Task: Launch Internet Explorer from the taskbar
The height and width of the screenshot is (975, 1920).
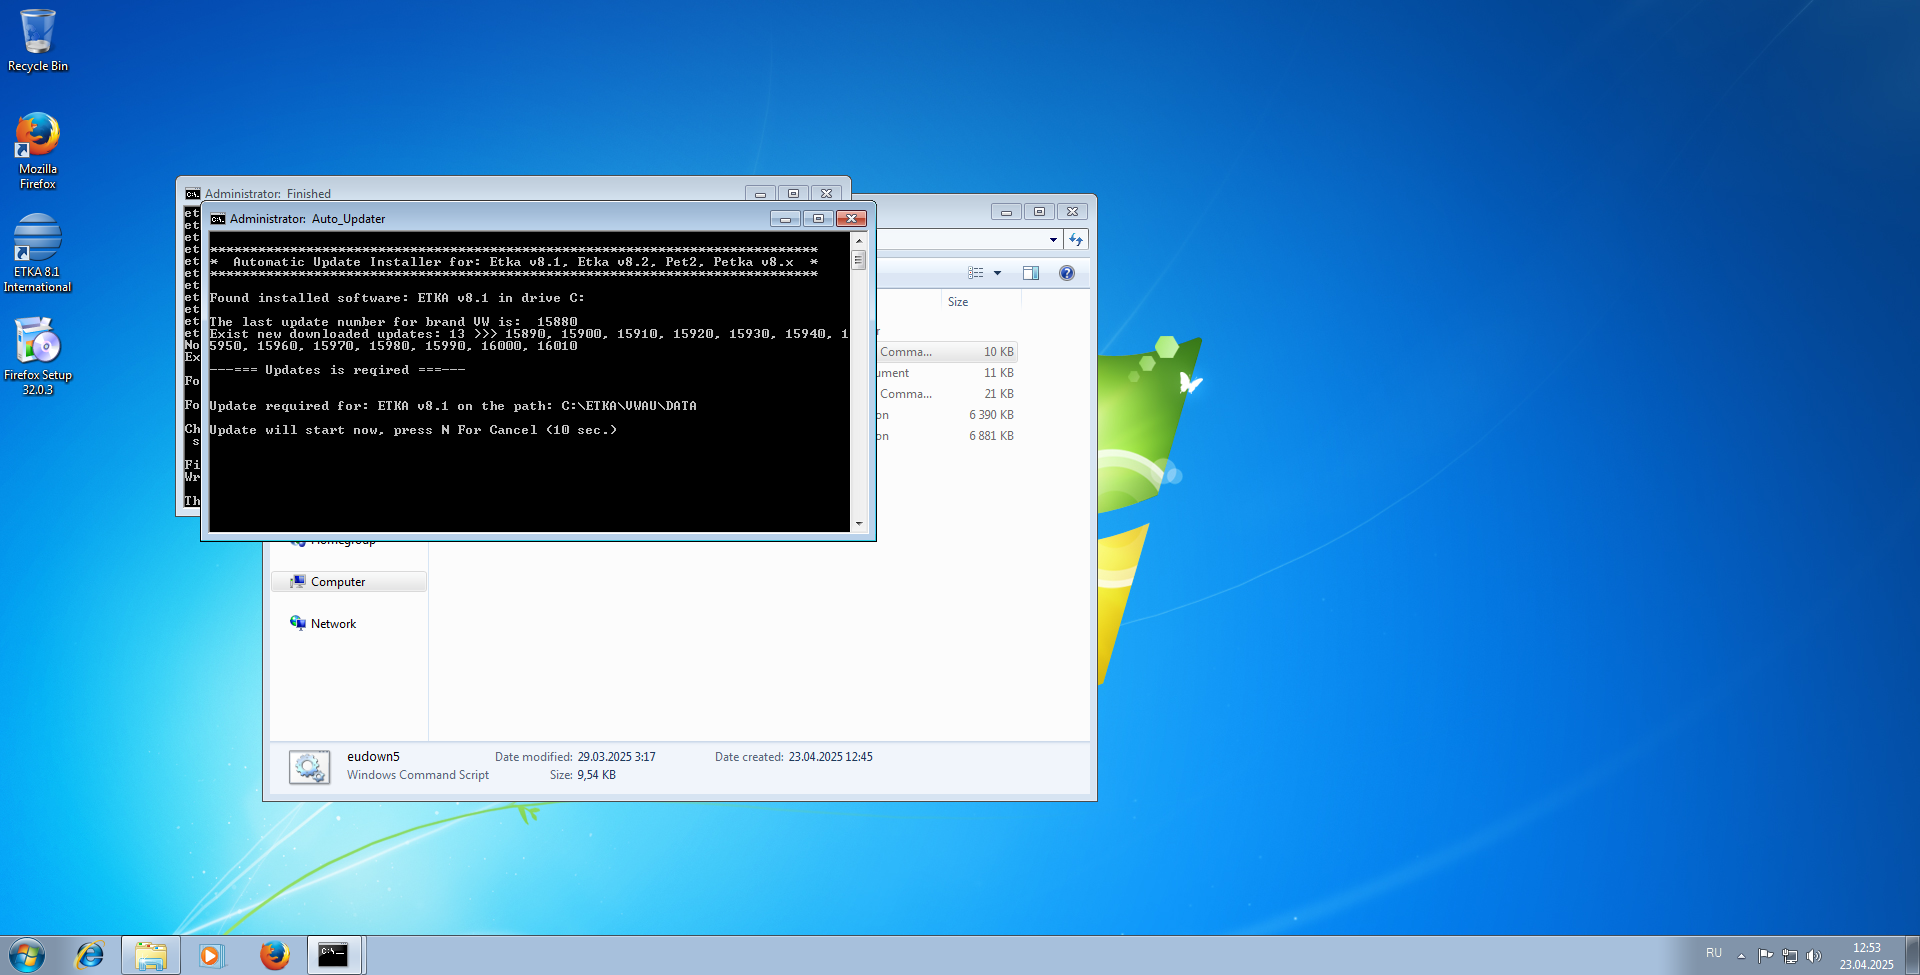Action: click(89, 955)
